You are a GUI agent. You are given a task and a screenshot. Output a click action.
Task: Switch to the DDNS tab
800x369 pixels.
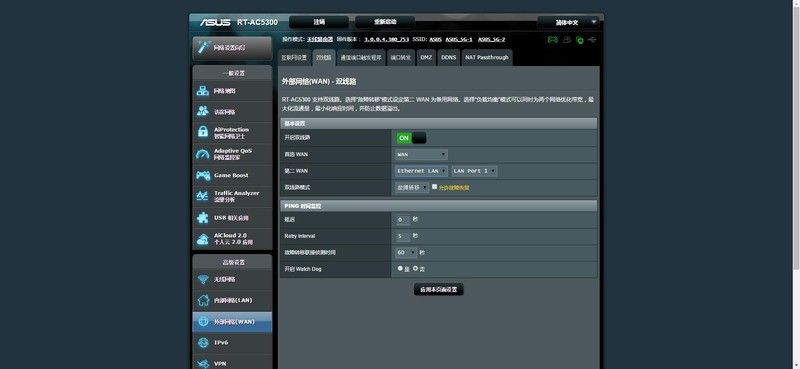[x=448, y=58]
